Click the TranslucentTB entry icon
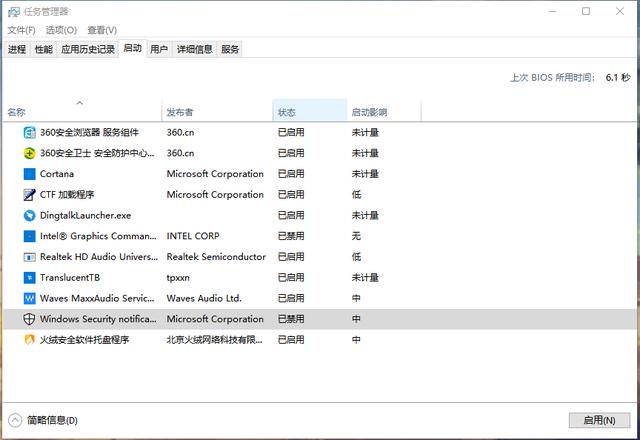 (30, 278)
